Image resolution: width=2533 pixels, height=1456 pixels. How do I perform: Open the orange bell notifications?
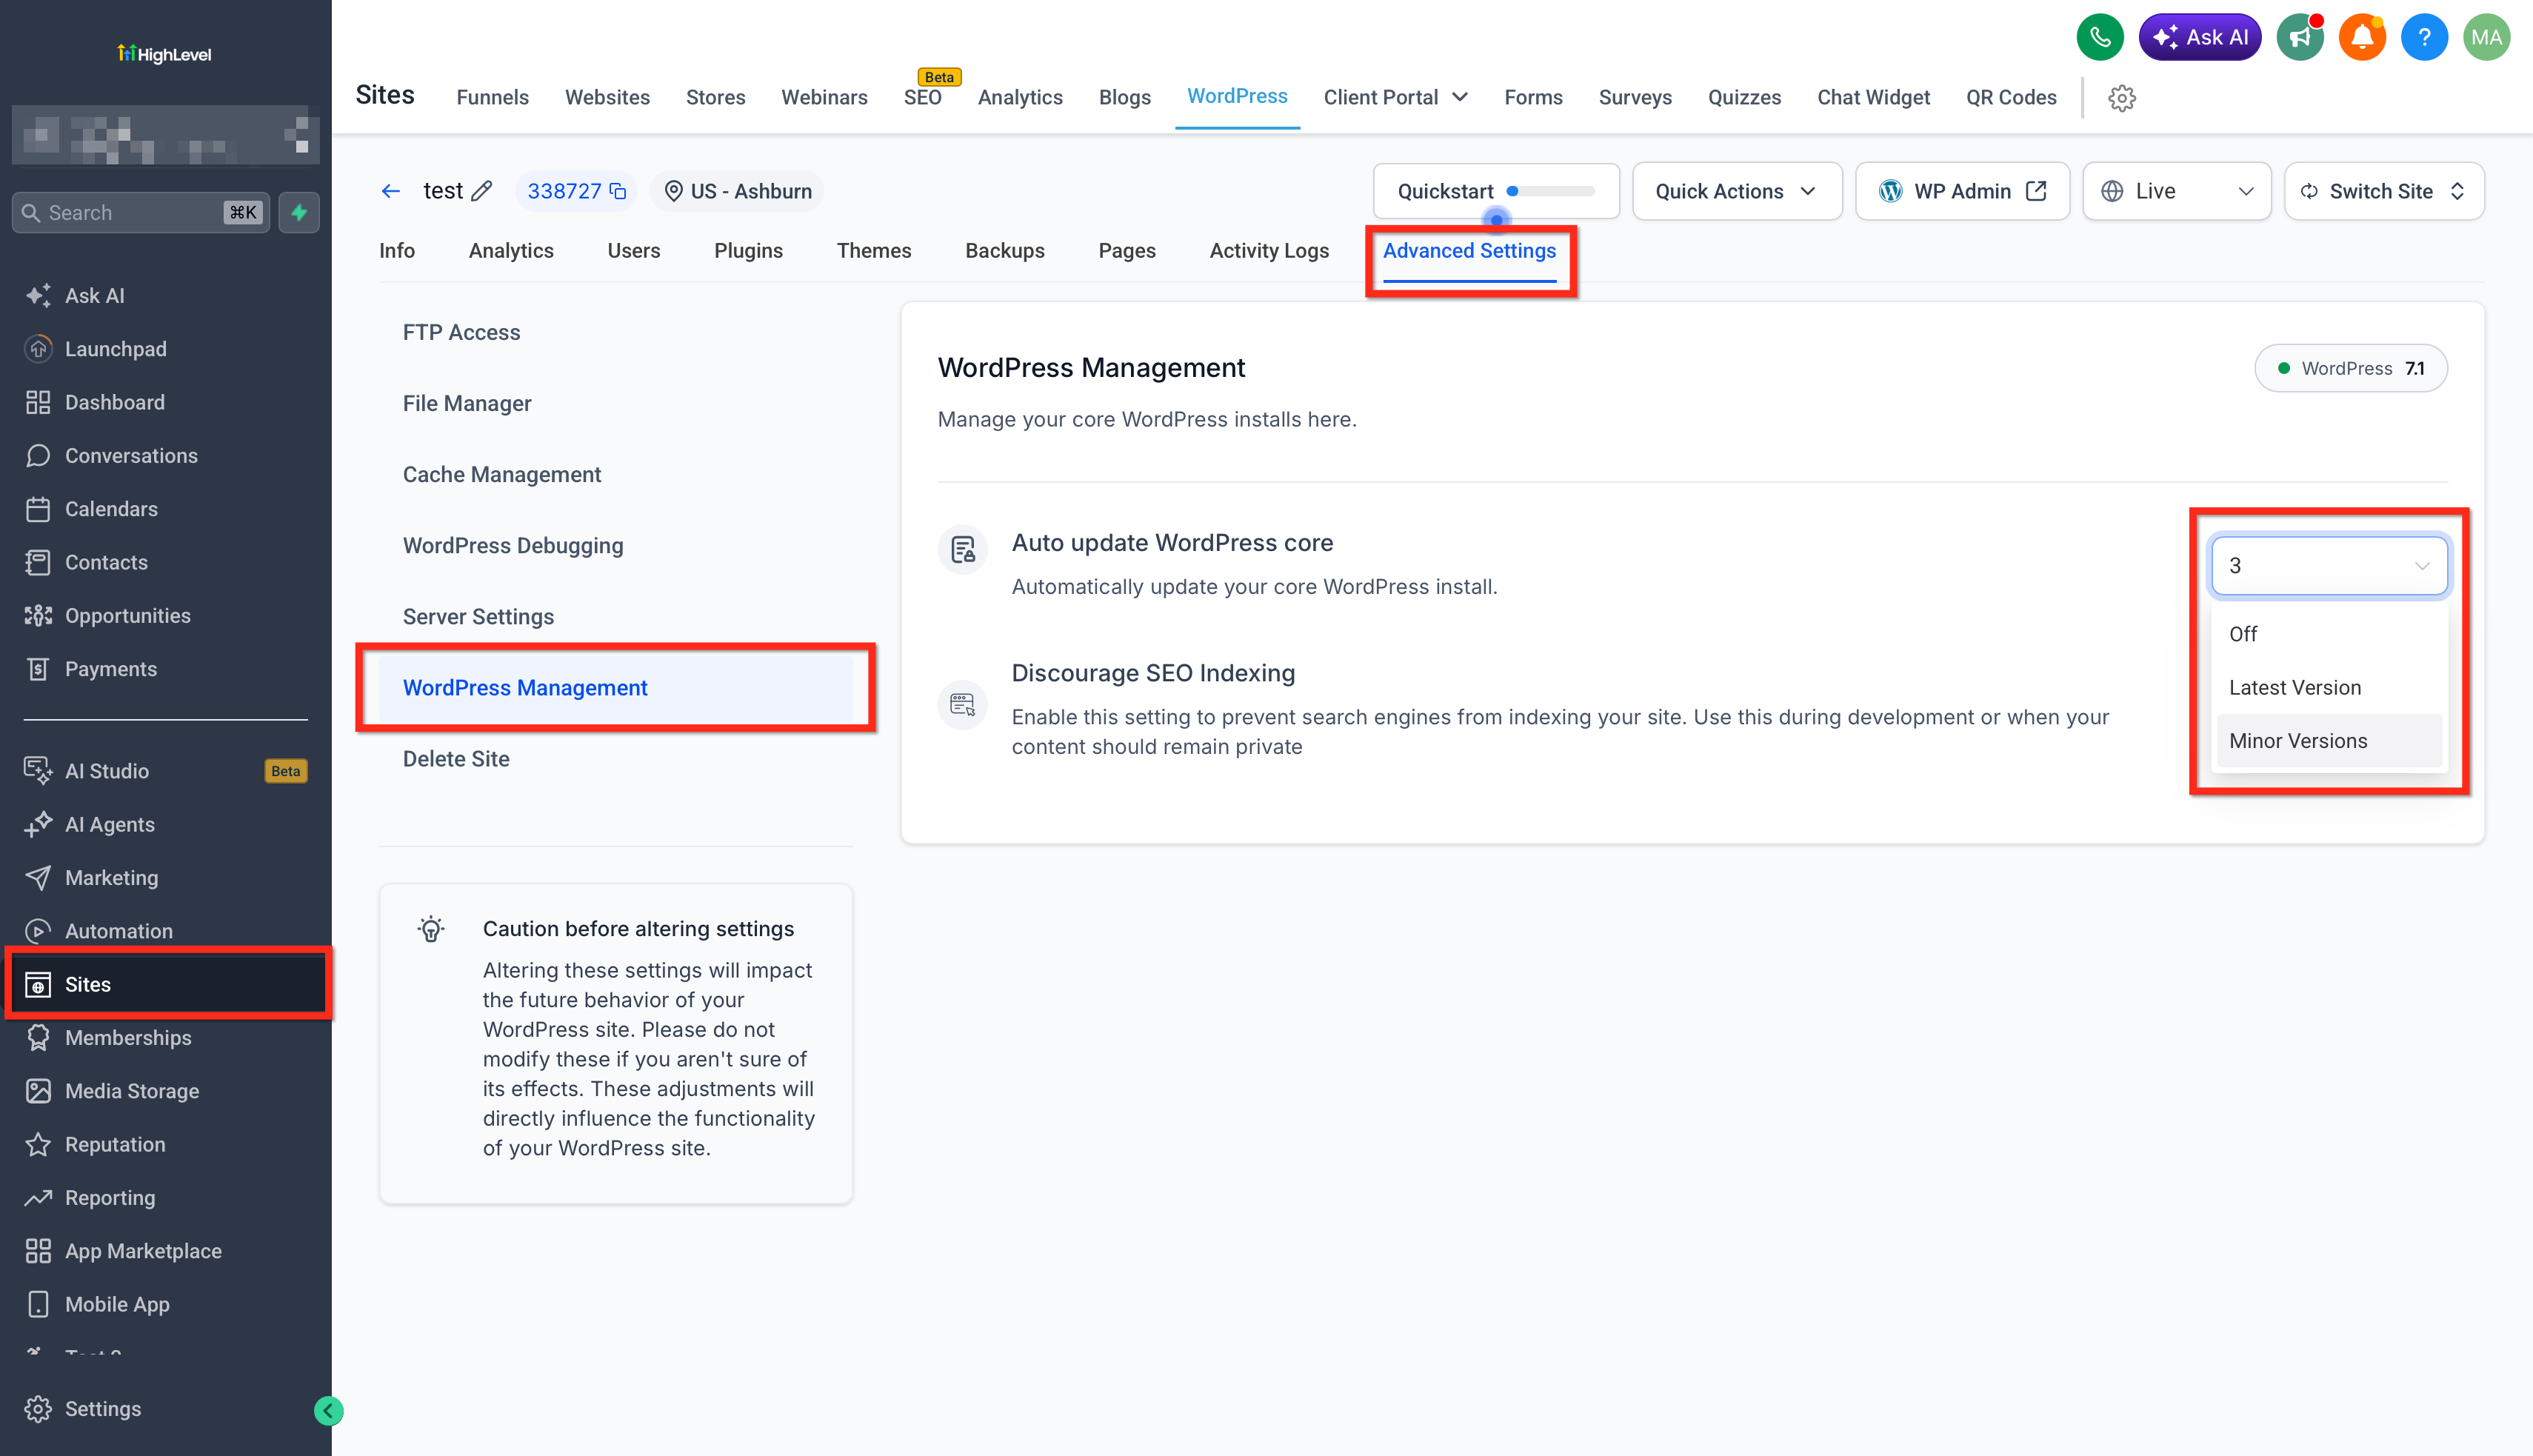(x=2362, y=38)
